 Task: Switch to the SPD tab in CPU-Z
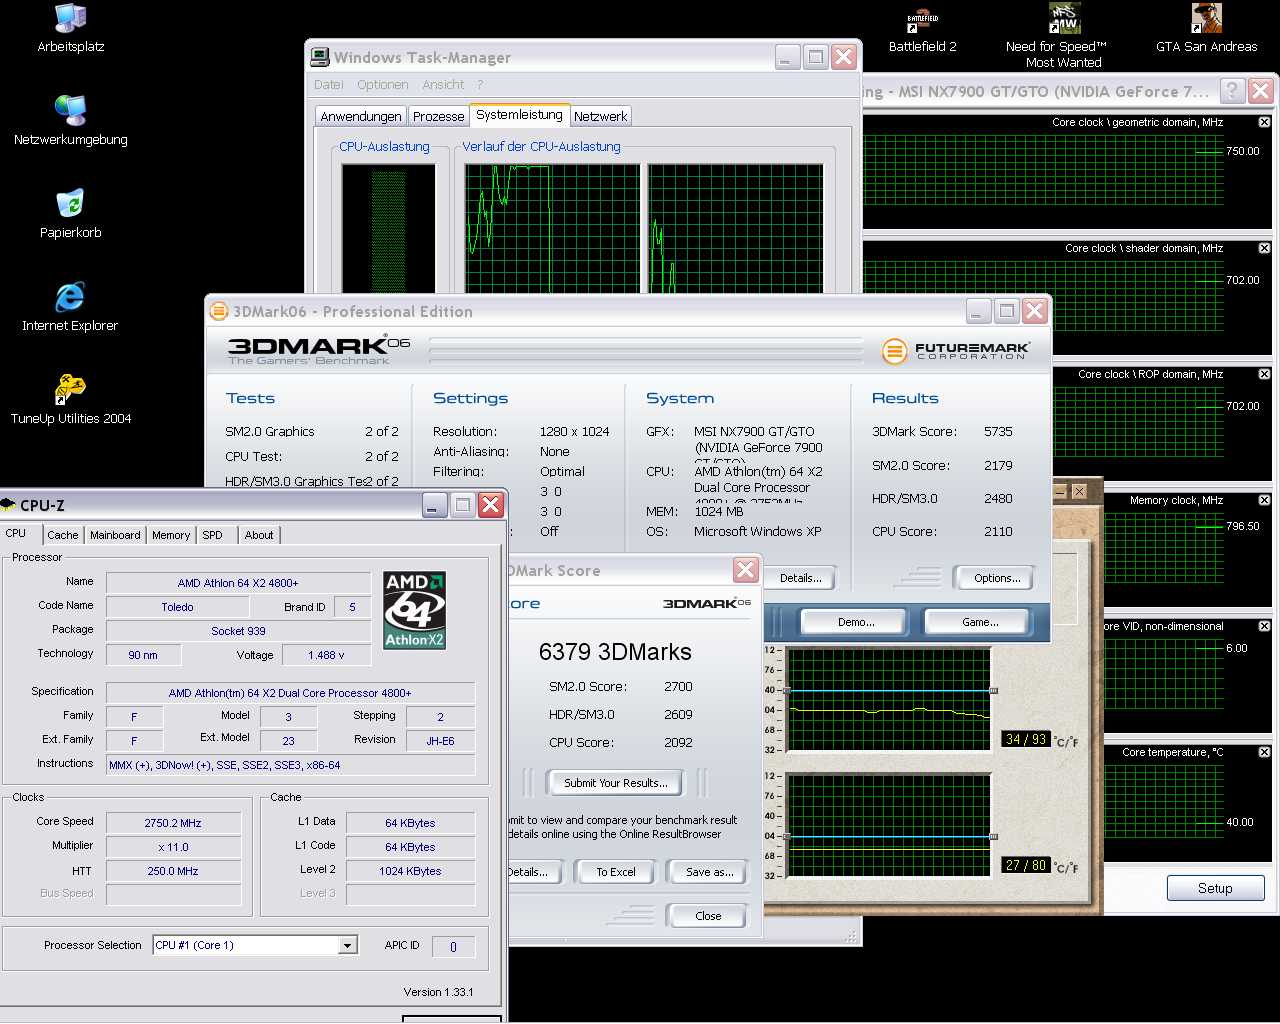tap(212, 535)
